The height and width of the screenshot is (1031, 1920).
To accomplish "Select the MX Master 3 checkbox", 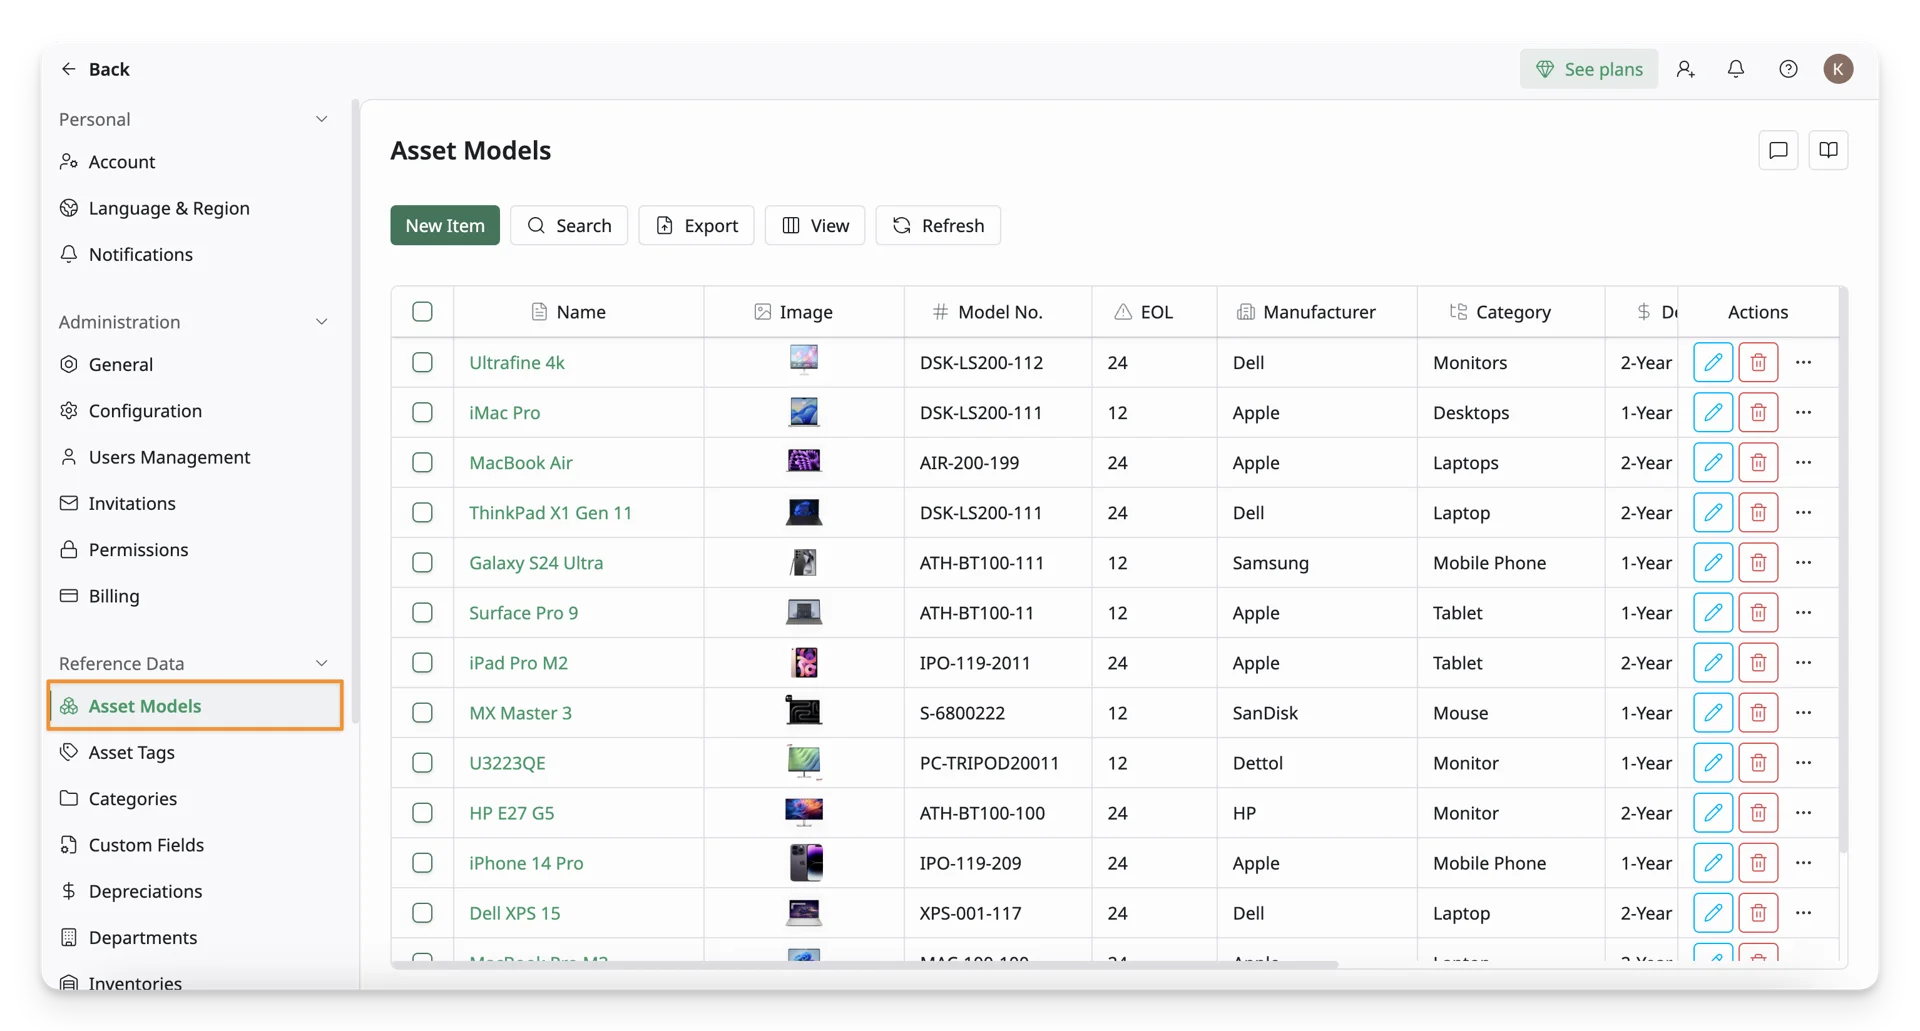I will [422, 712].
